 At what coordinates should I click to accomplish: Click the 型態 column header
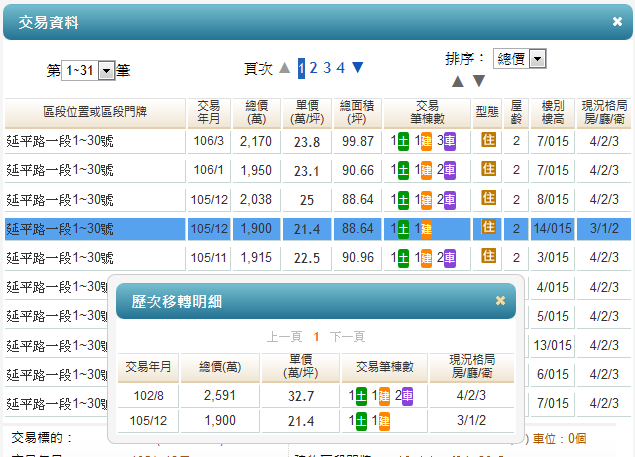point(487,113)
